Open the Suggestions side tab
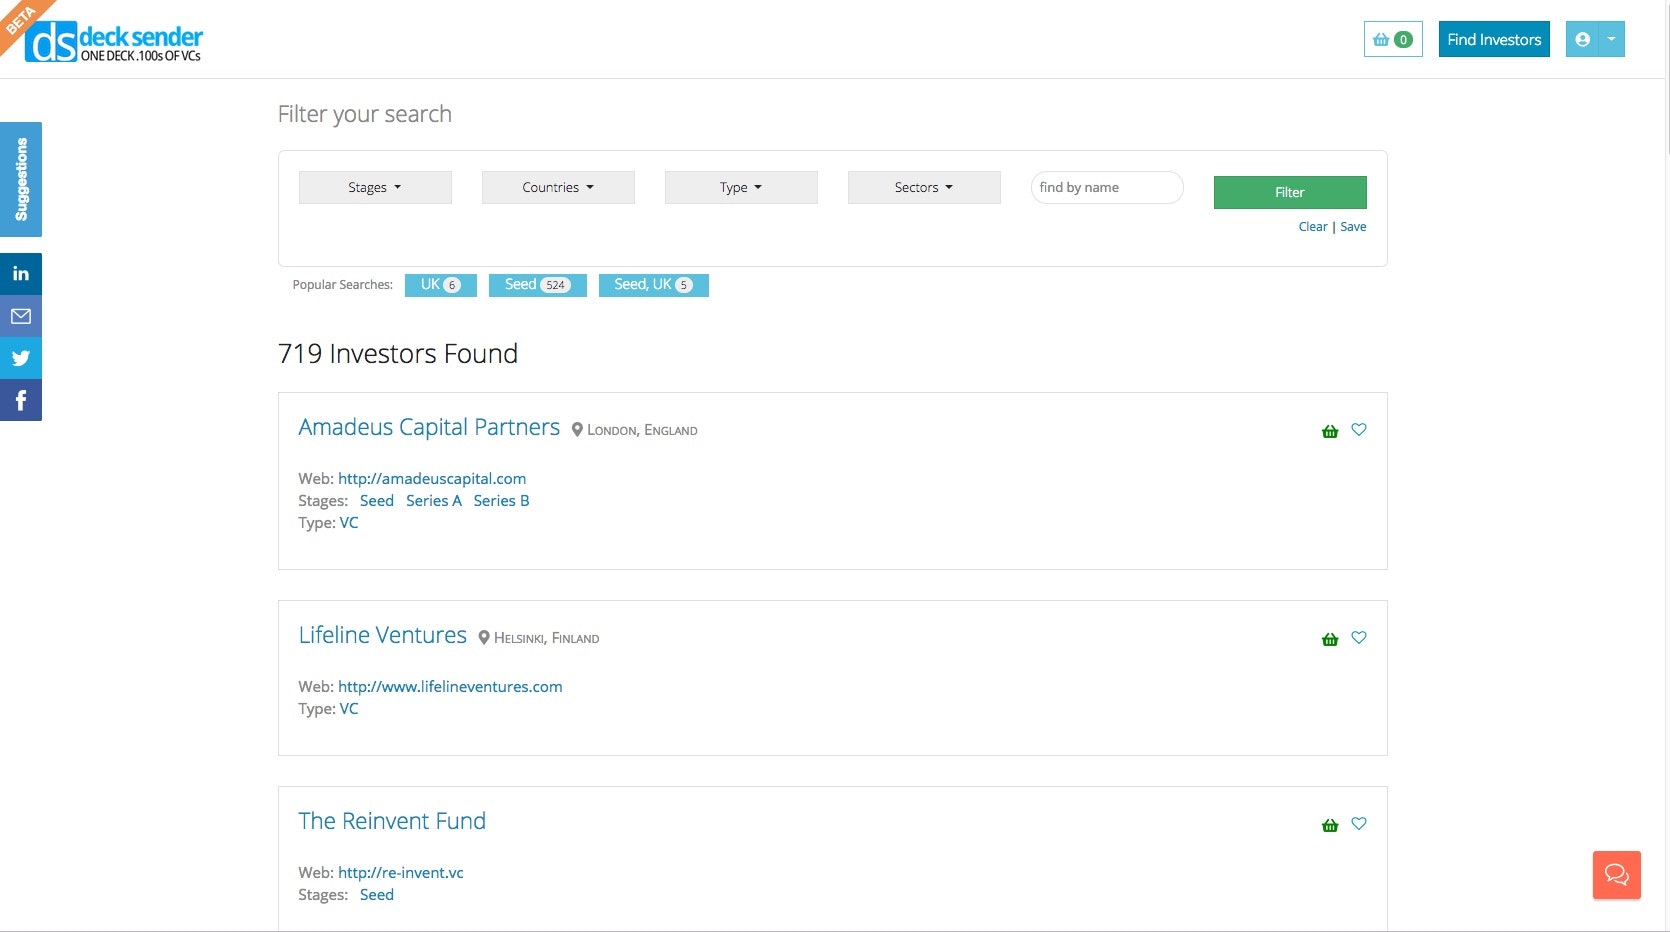This screenshot has height=932, width=1670. [21, 179]
